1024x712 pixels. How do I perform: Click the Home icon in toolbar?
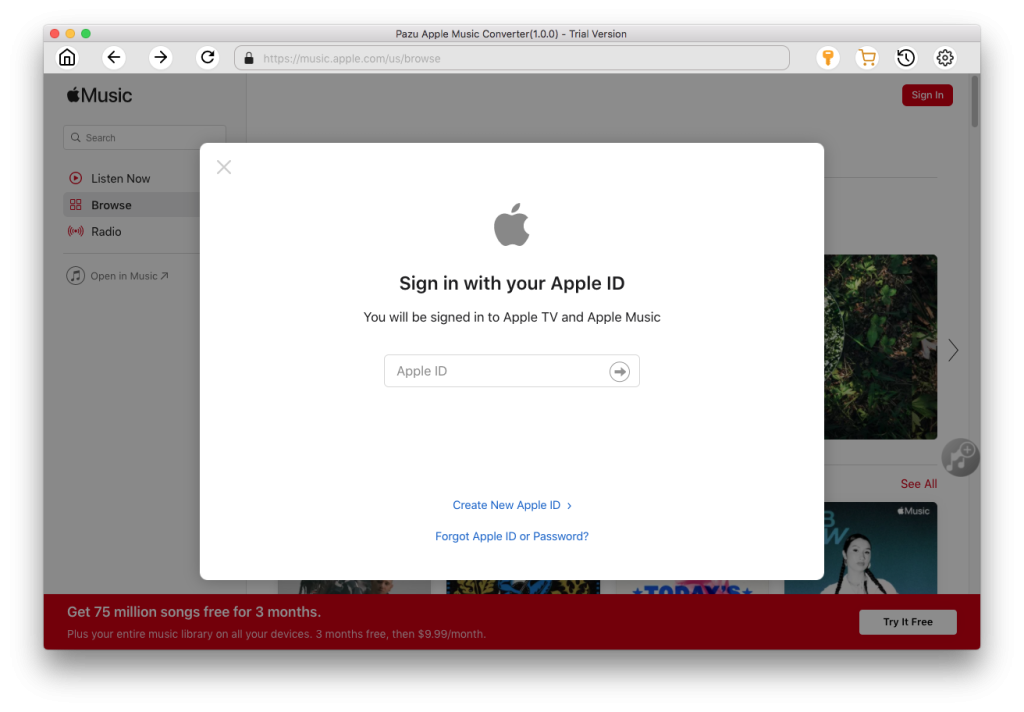pos(67,57)
